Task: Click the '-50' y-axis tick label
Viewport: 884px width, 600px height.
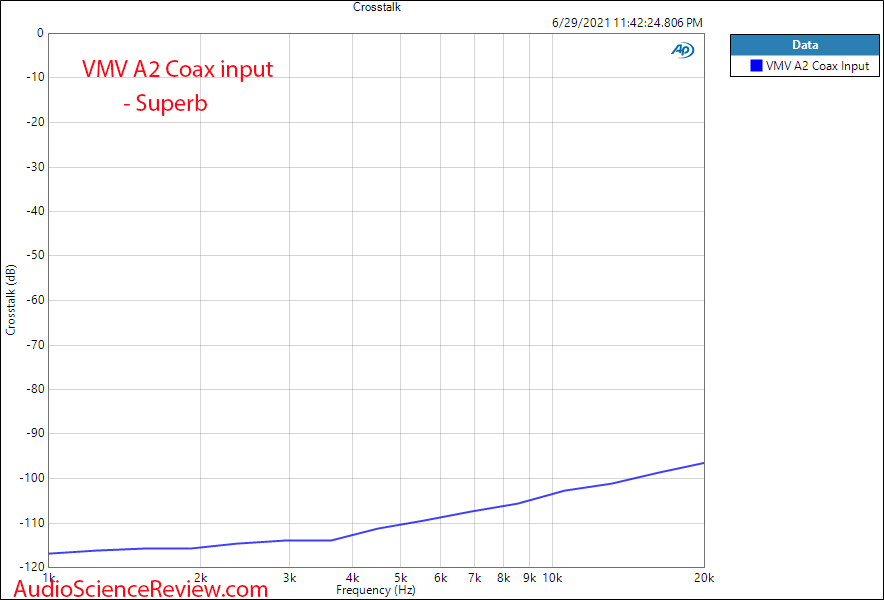Action: [x=35, y=255]
